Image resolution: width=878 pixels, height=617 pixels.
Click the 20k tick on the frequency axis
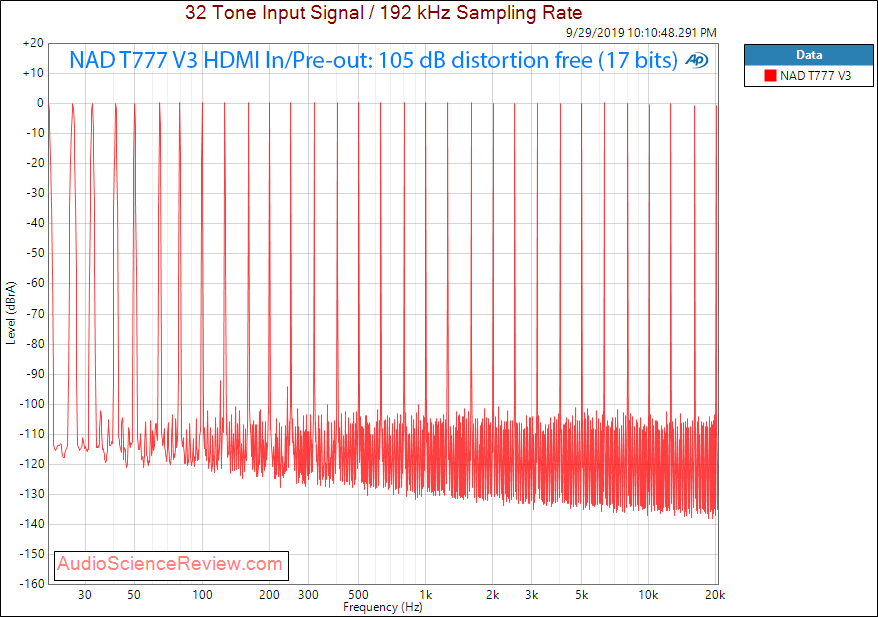(715, 595)
